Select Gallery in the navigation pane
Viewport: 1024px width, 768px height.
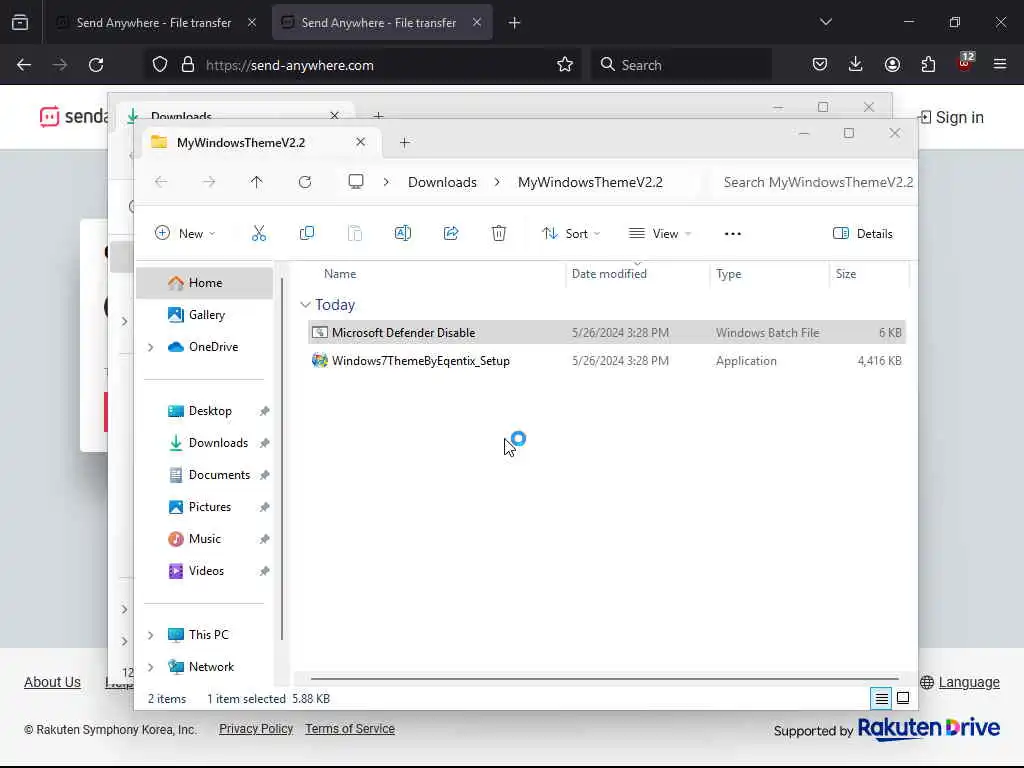coord(204,315)
